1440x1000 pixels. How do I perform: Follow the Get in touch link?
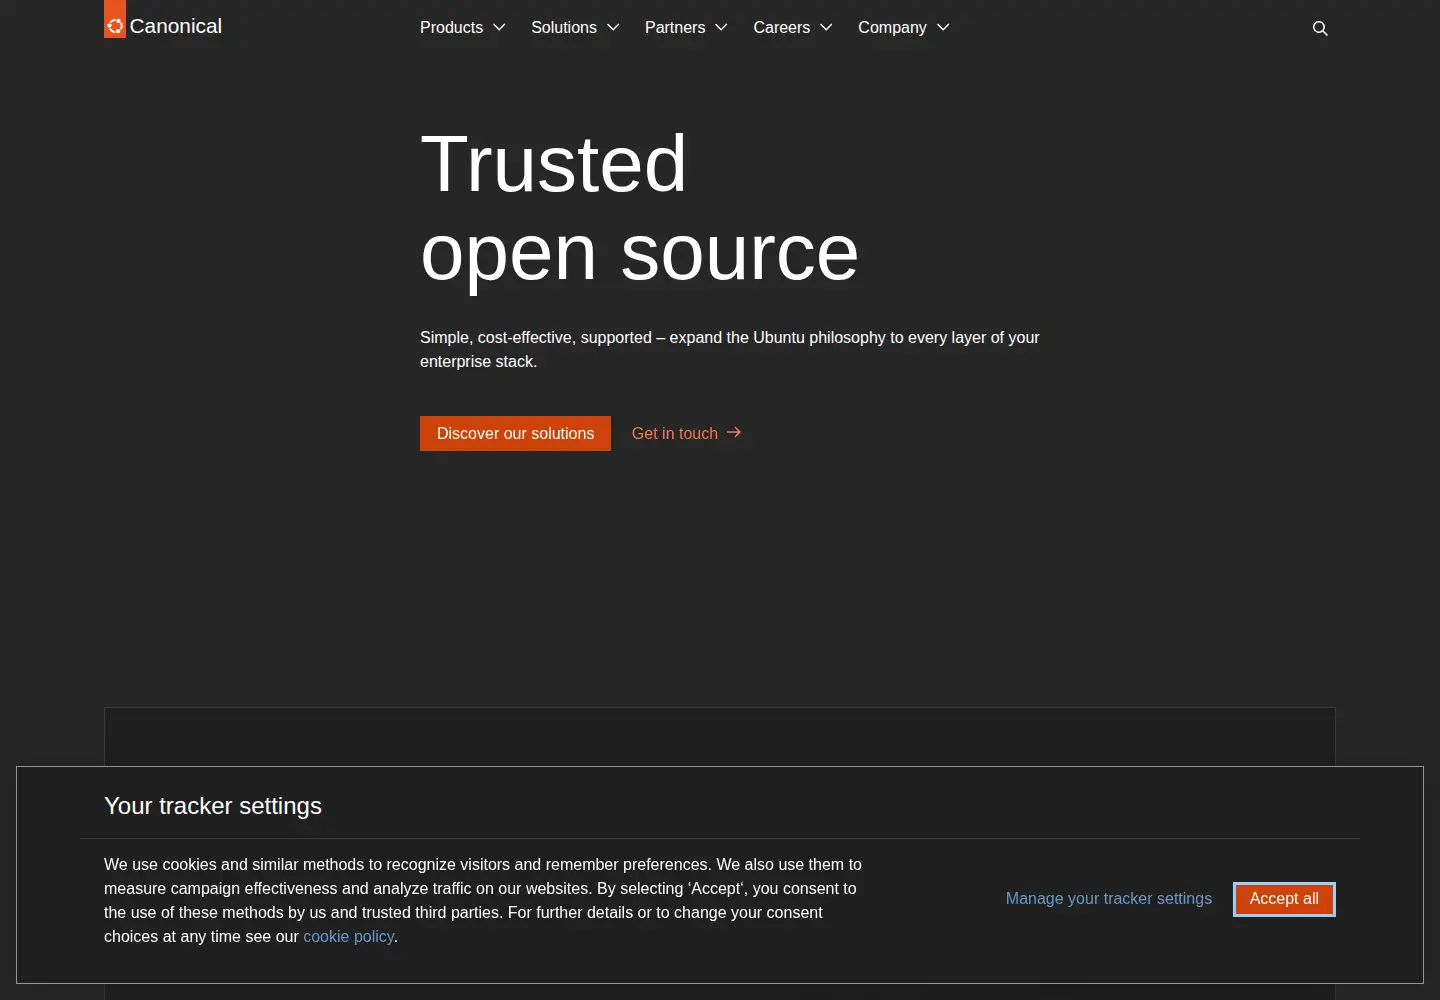pyautogui.click(x=686, y=433)
